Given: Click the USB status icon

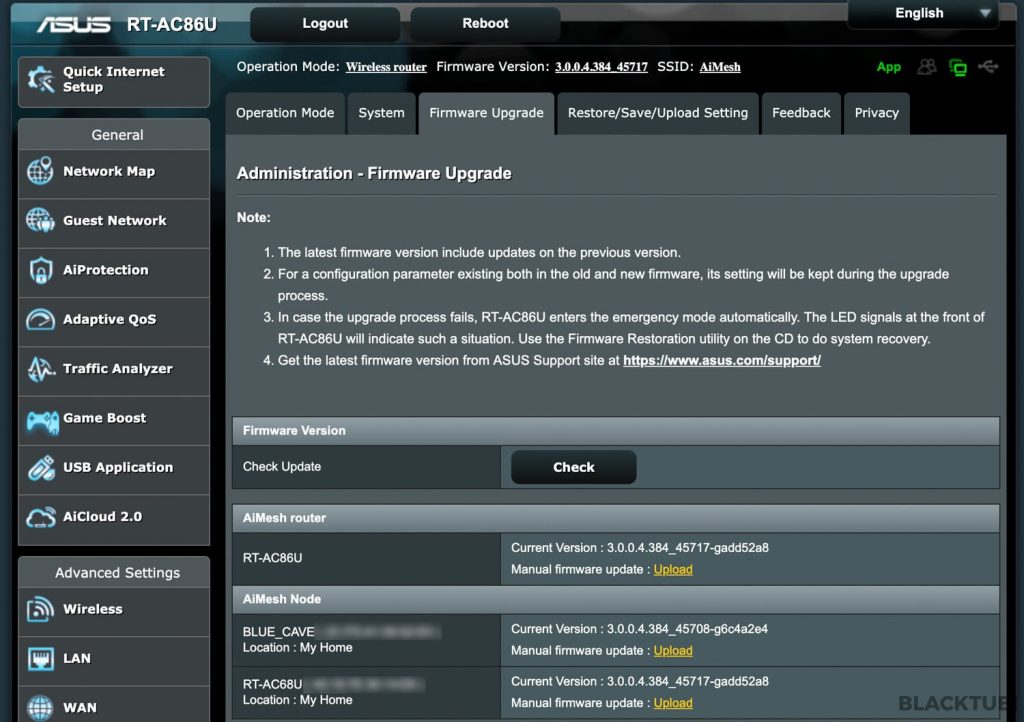Looking at the screenshot, I should [988, 67].
